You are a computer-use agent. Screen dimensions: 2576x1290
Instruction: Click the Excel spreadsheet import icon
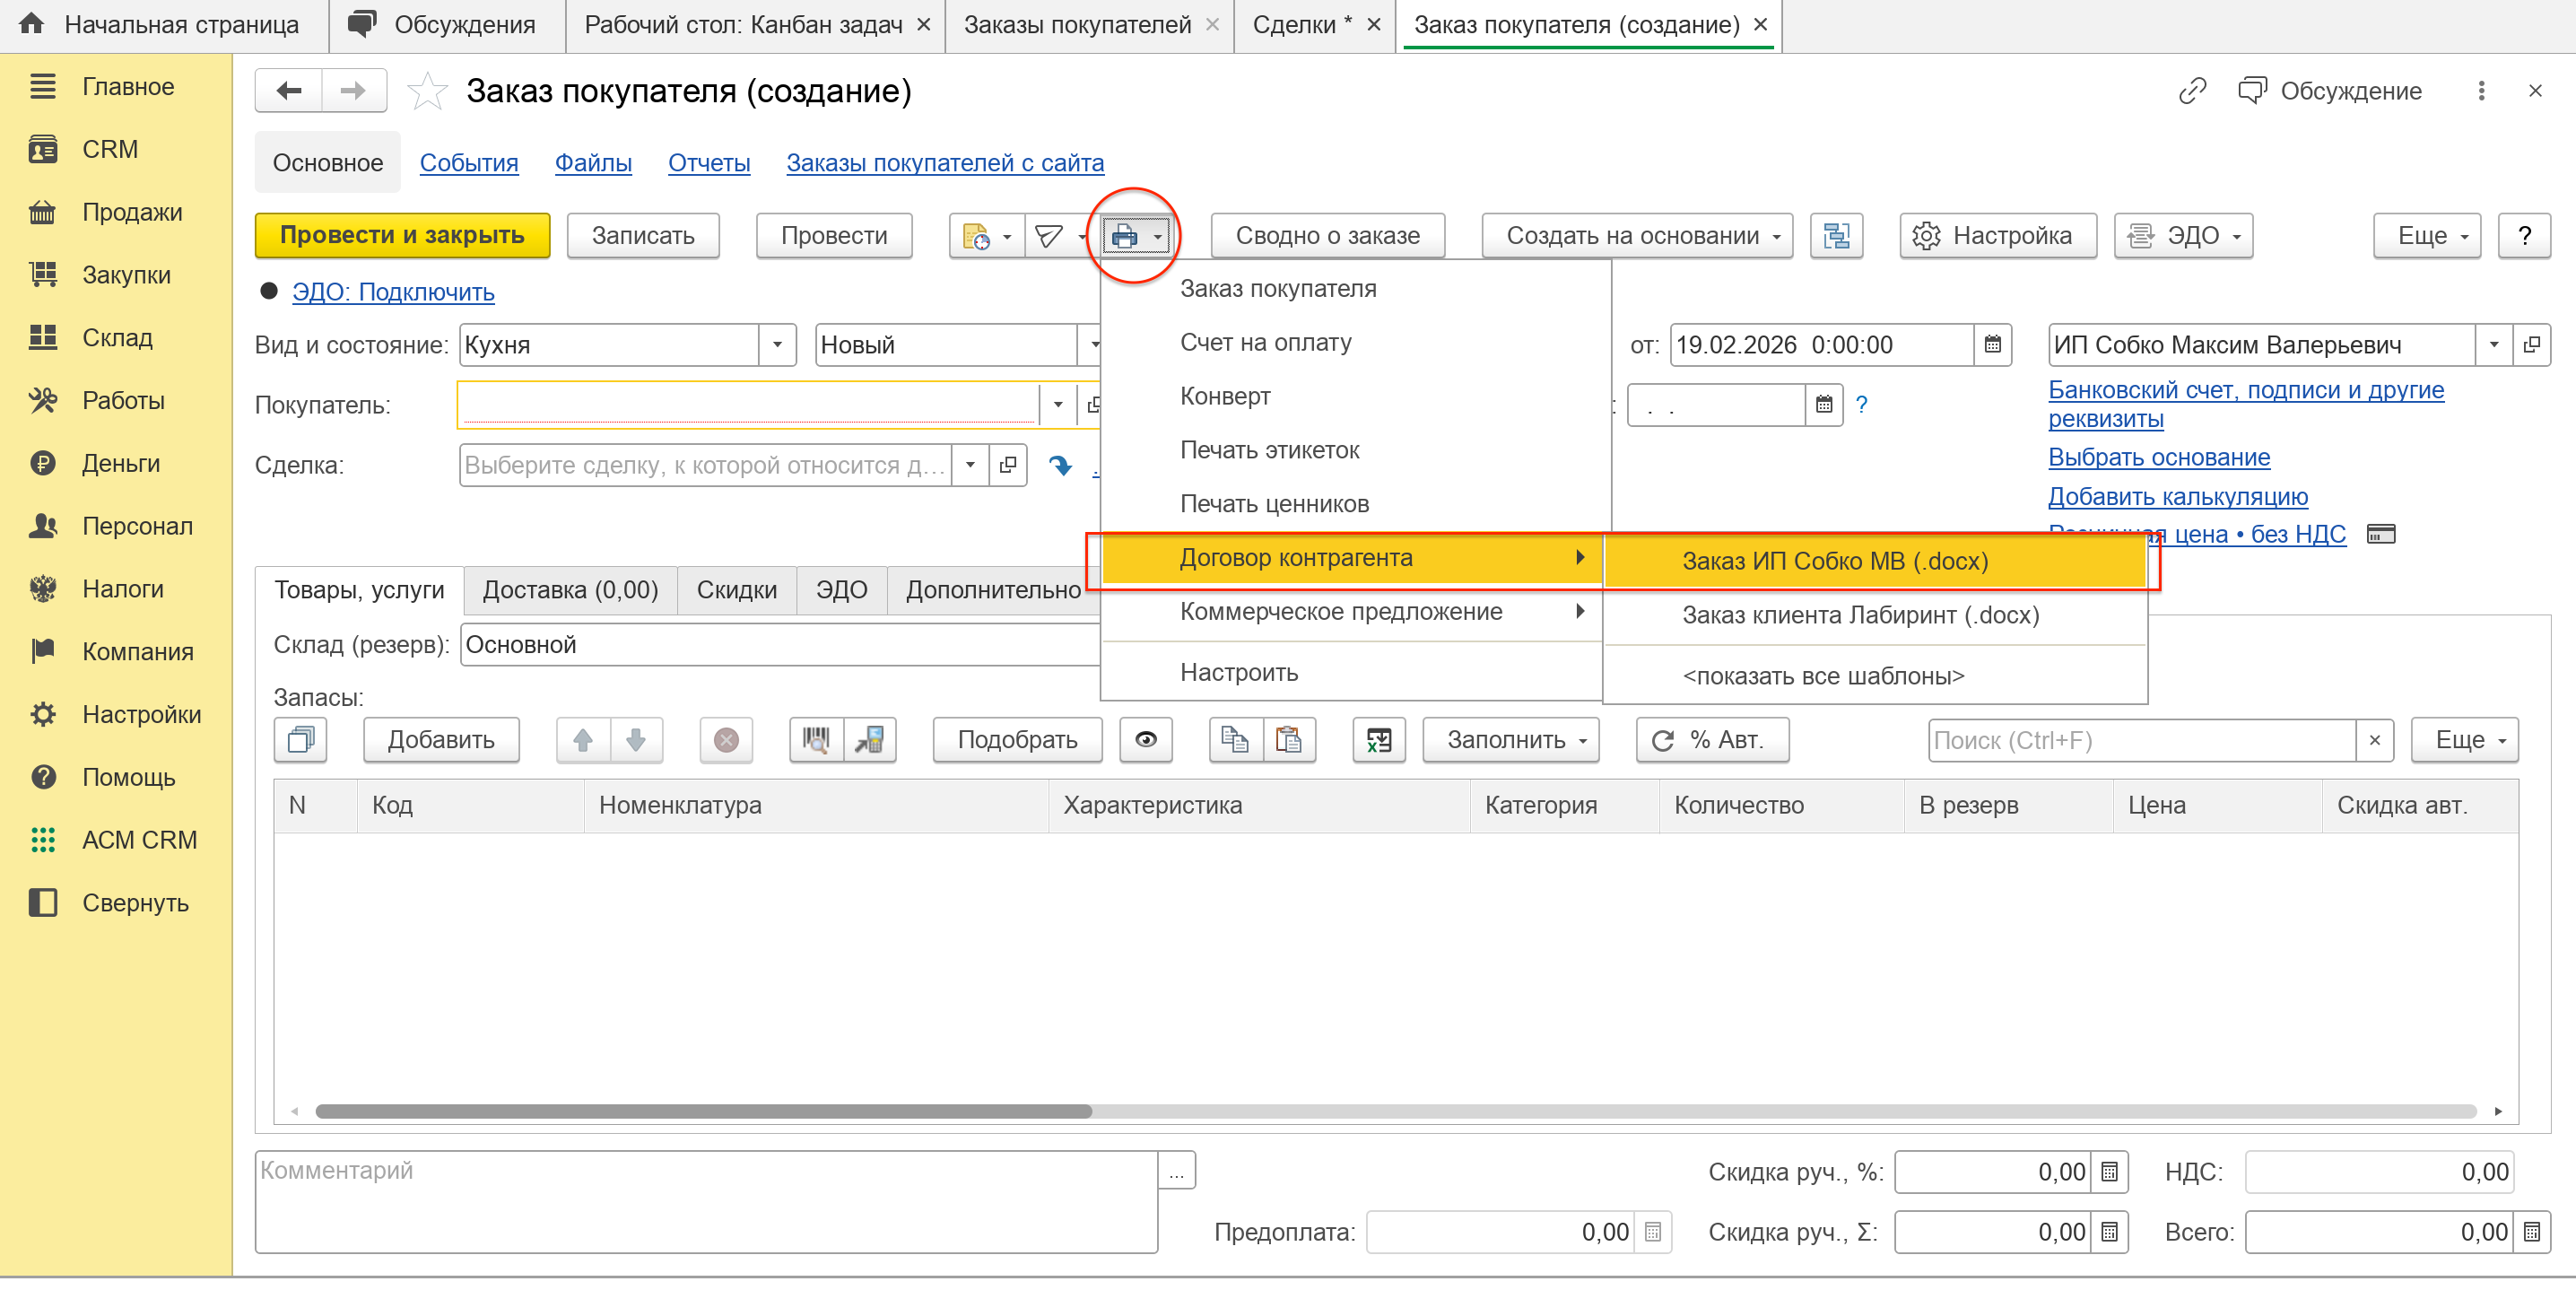tap(1378, 740)
